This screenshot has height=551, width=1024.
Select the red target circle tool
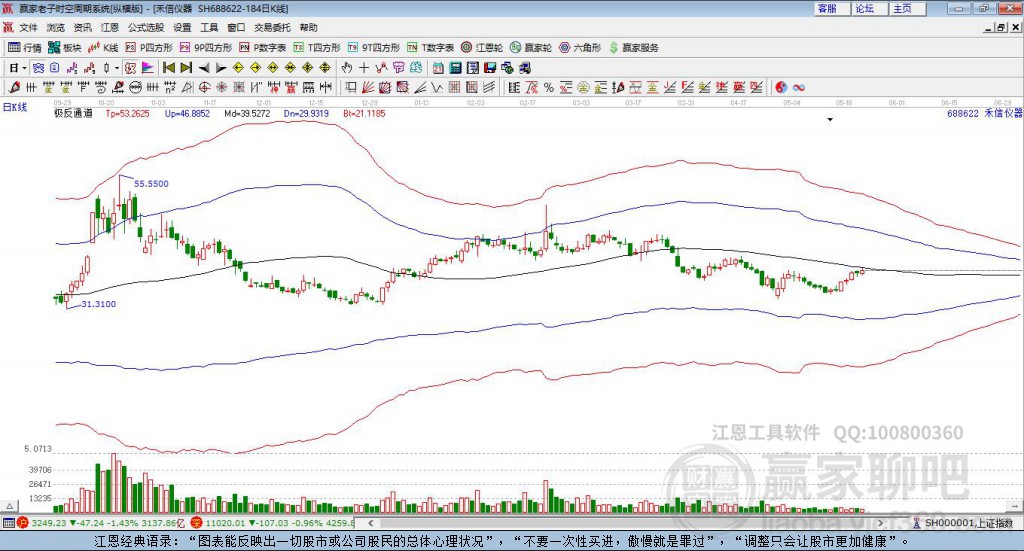(x=204, y=87)
